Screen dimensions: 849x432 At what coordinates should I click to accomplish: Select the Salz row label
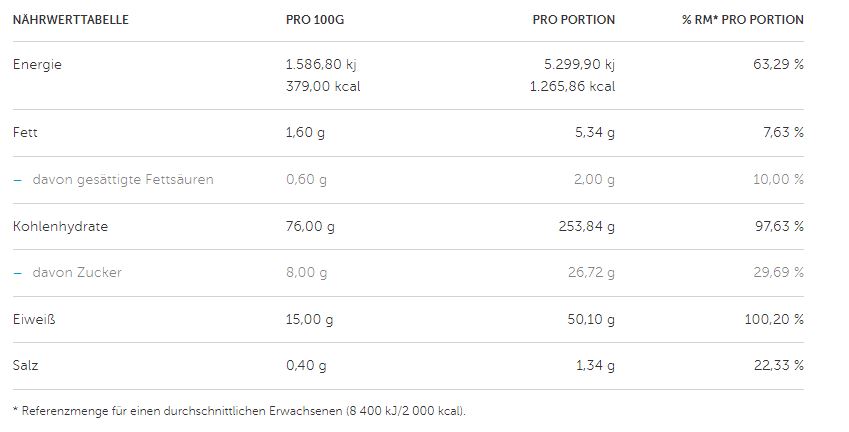tap(26, 366)
